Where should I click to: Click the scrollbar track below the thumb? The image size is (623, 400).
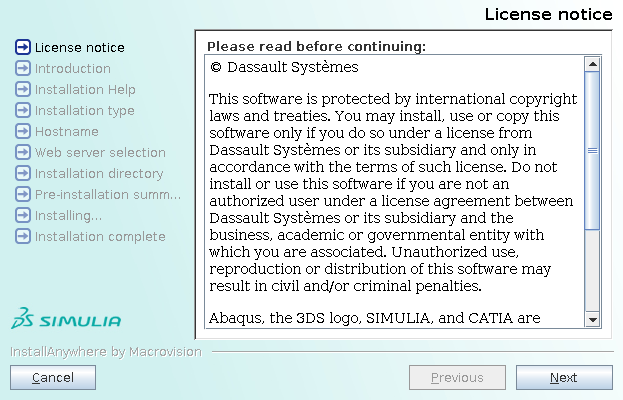click(x=592, y=270)
